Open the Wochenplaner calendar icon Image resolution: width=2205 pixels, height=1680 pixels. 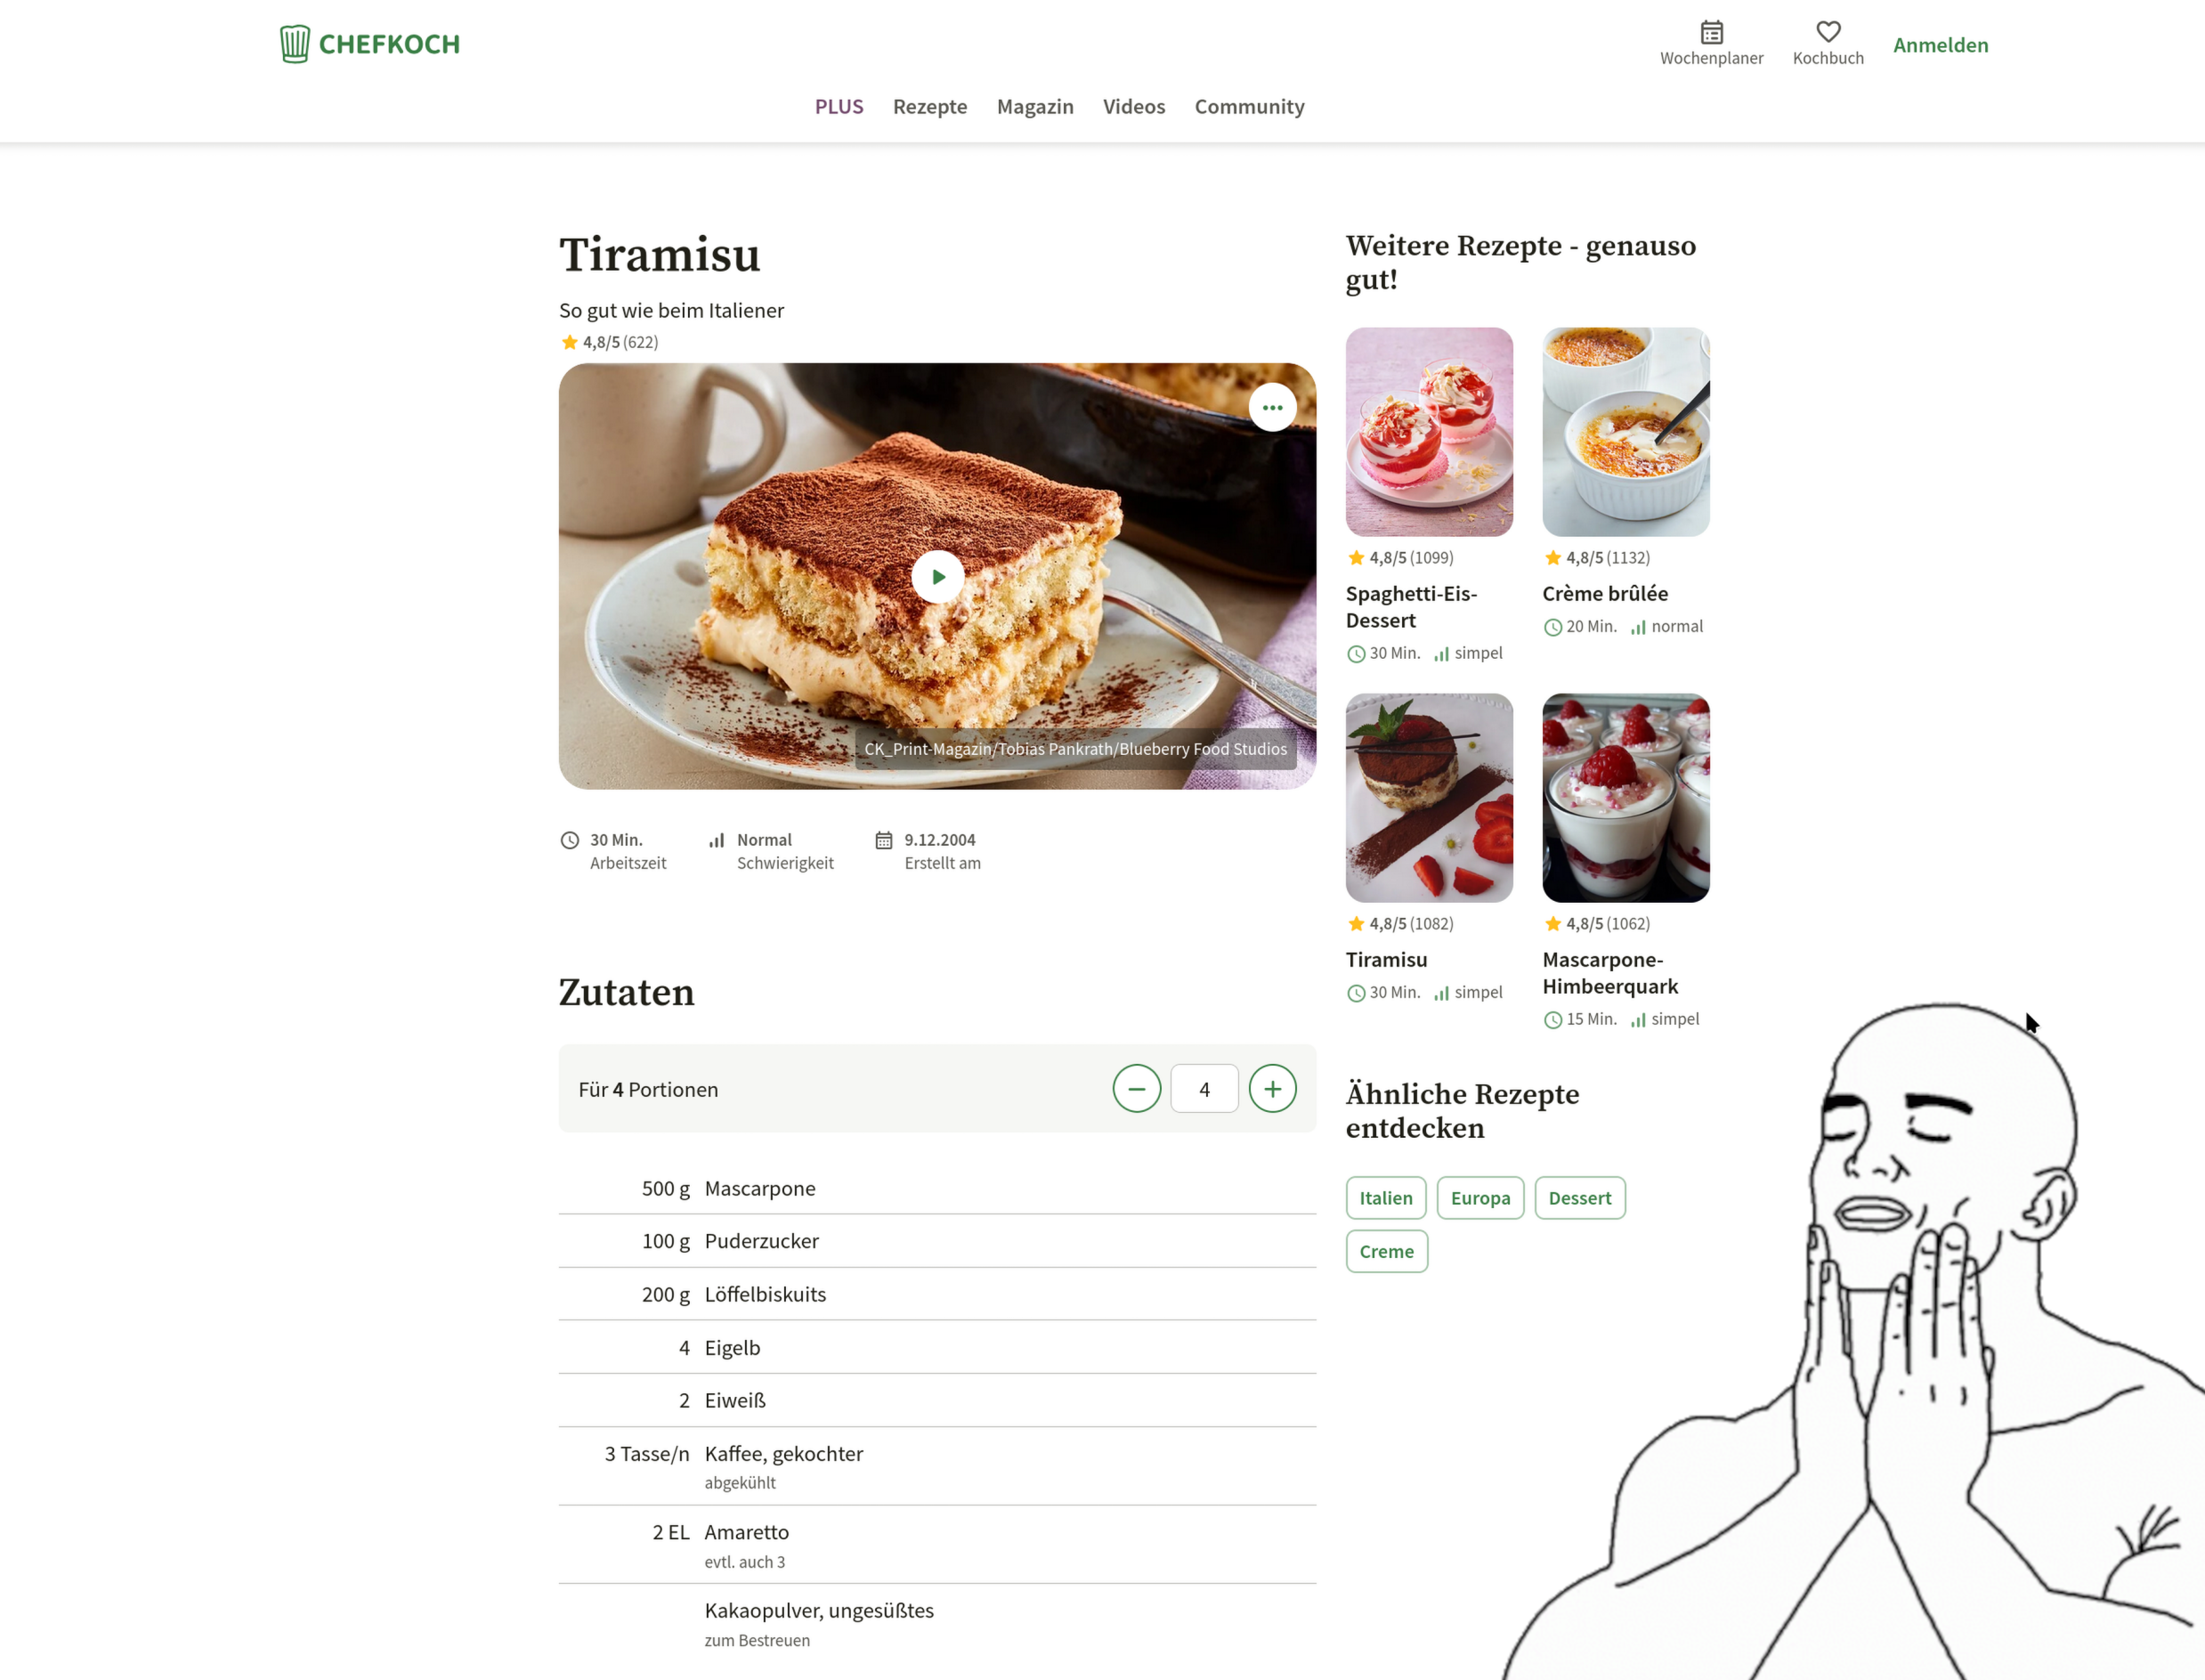pyautogui.click(x=1711, y=32)
